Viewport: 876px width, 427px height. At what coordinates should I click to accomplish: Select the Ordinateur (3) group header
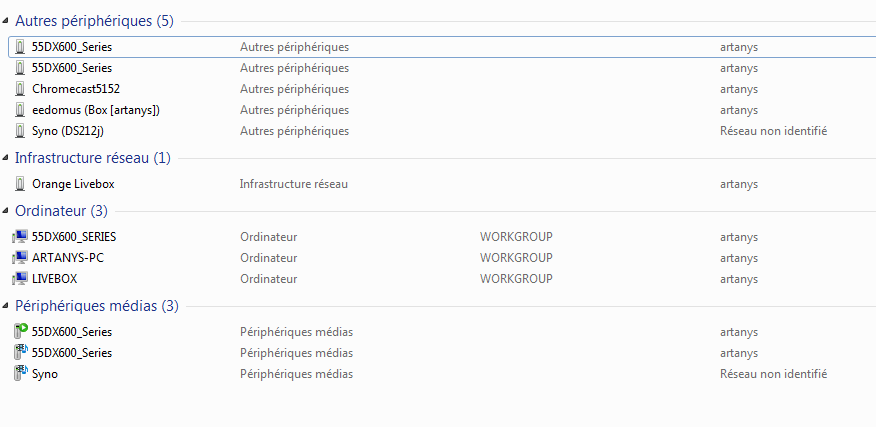[61, 211]
